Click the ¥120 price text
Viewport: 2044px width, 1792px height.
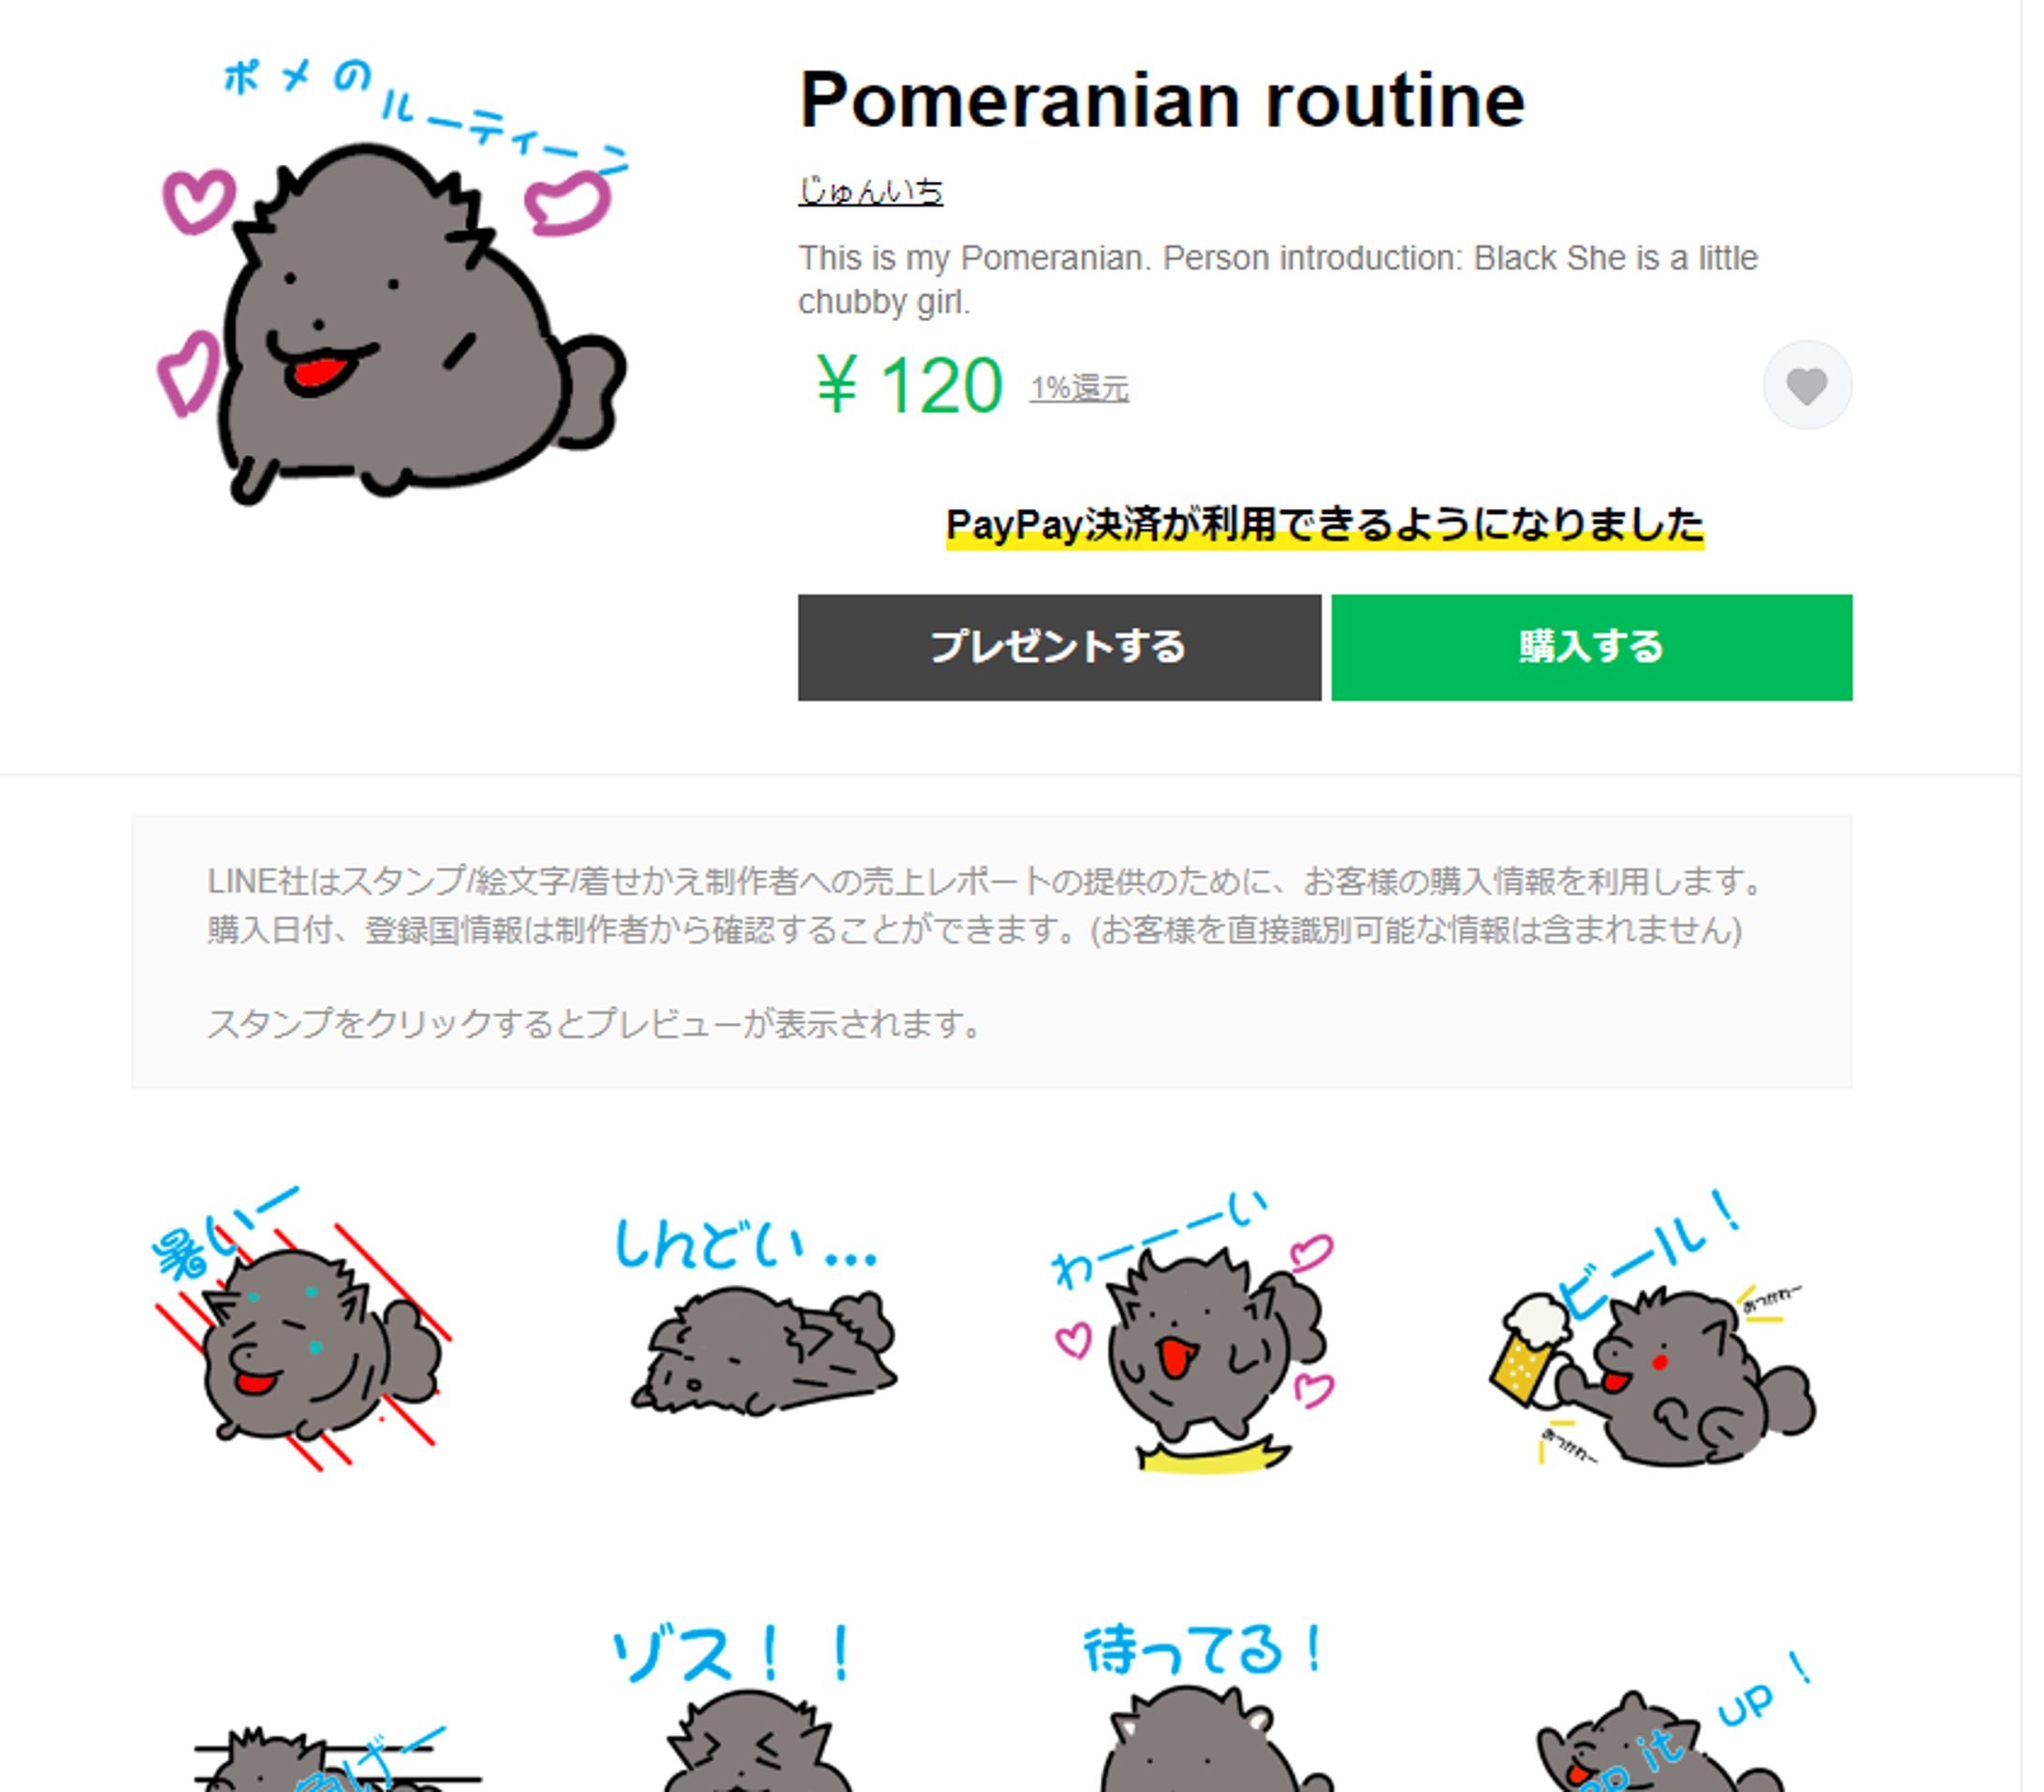[908, 386]
